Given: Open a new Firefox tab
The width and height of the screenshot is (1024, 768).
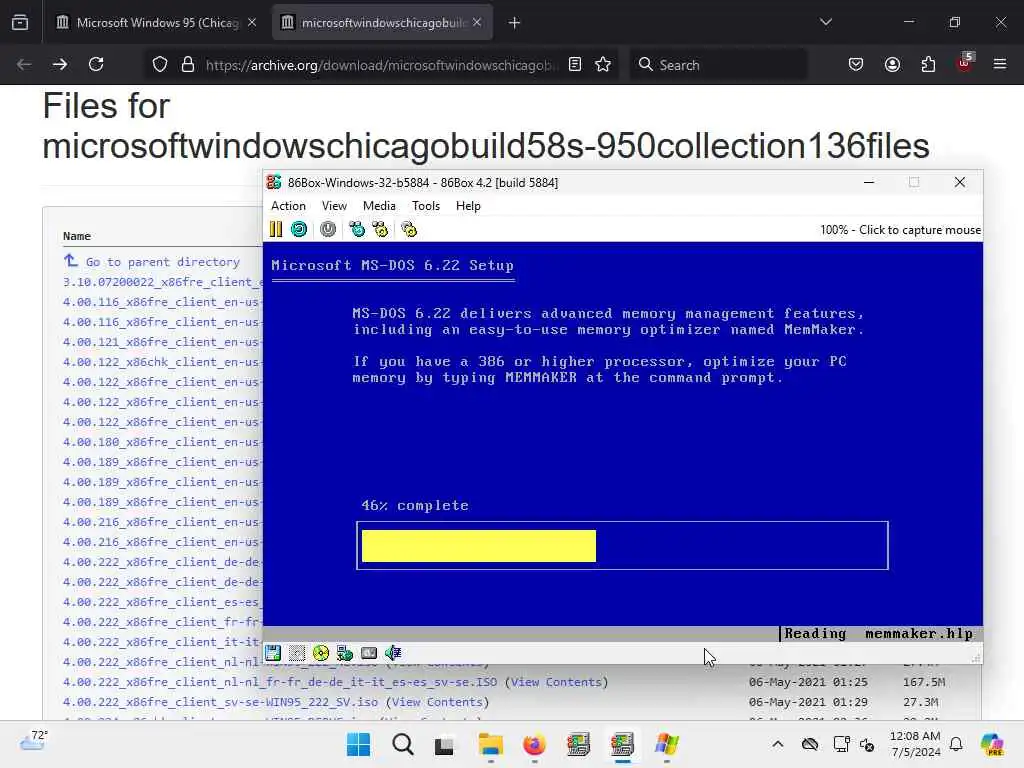Looking at the screenshot, I should 515,23.
